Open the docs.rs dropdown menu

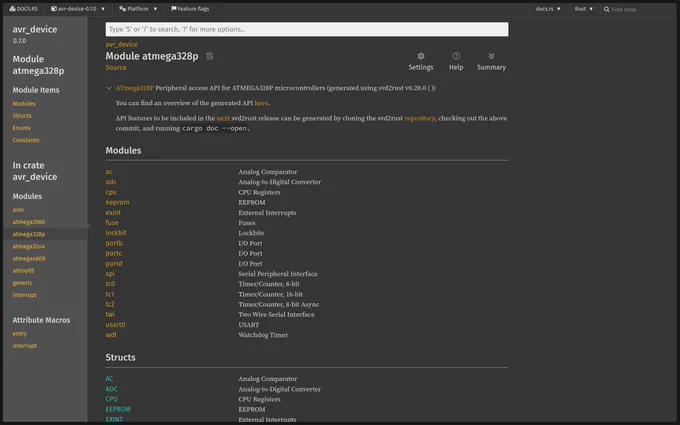(548, 9)
